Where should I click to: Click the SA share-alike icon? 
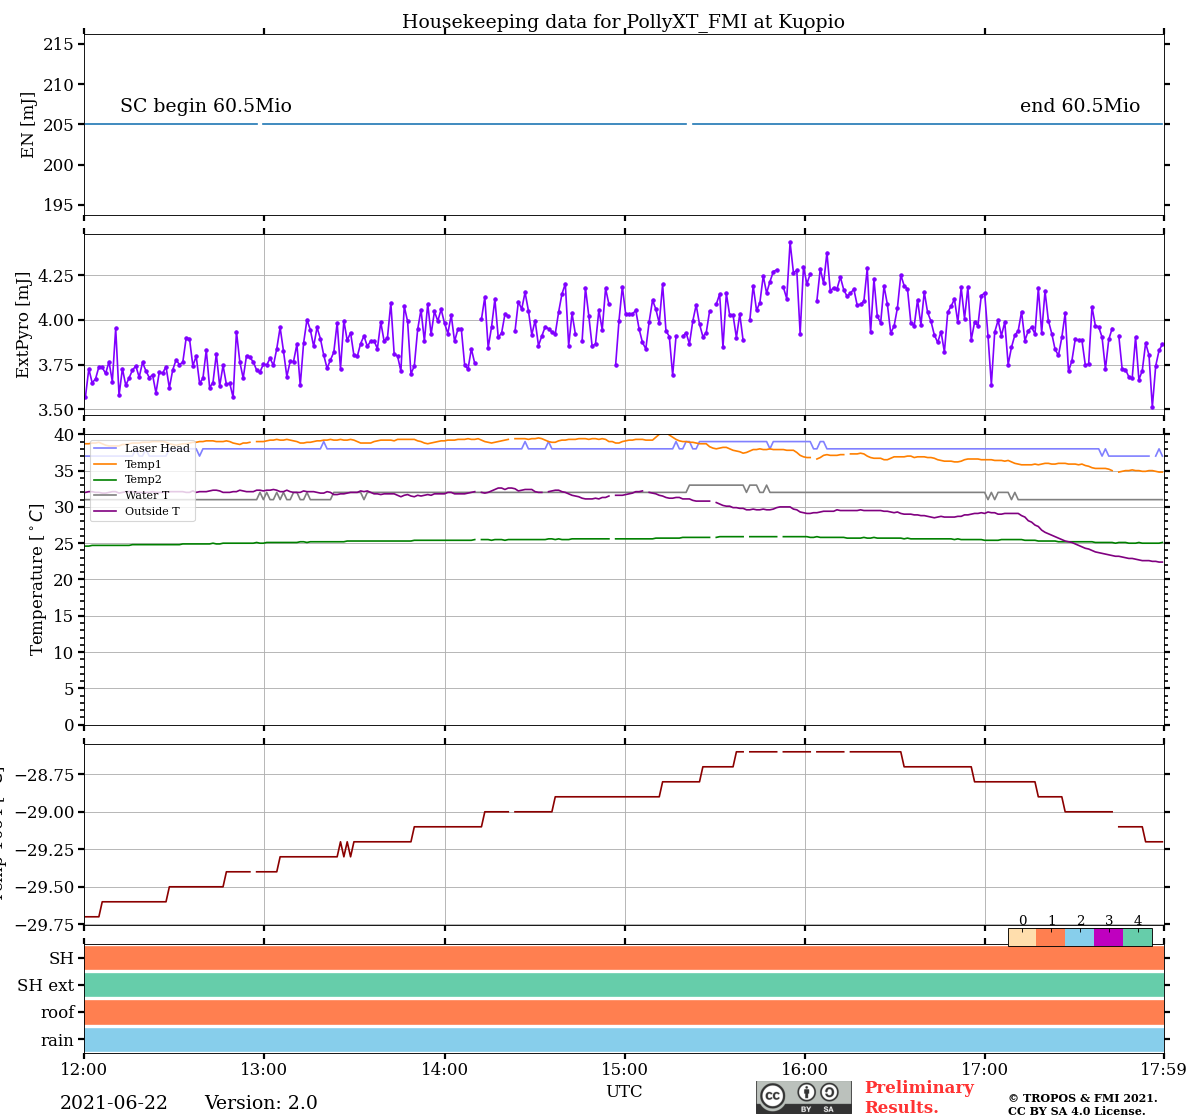[x=829, y=1092]
